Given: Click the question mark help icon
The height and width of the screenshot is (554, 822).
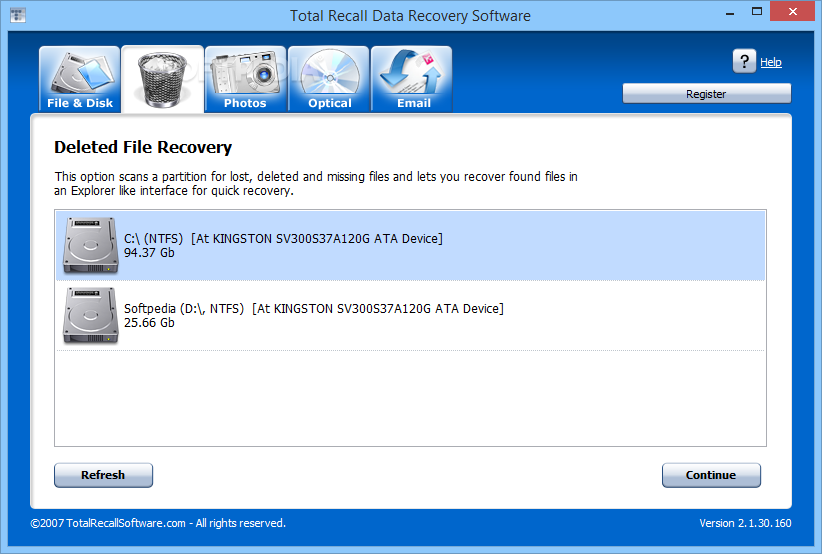Looking at the screenshot, I should (x=744, y=61).
